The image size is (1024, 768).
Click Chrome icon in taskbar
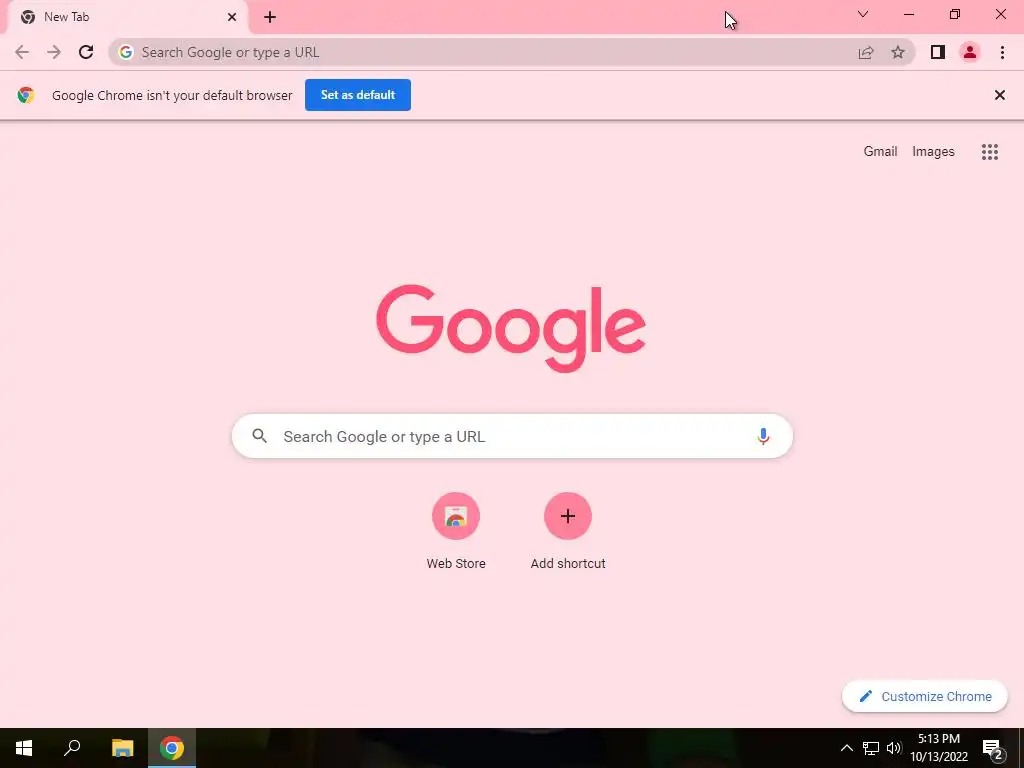[172, 748]
